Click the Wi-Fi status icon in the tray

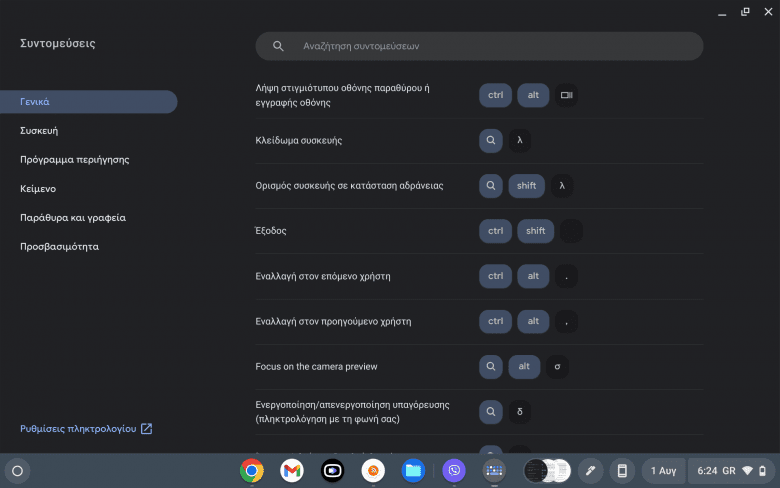[x=747, y=471]
